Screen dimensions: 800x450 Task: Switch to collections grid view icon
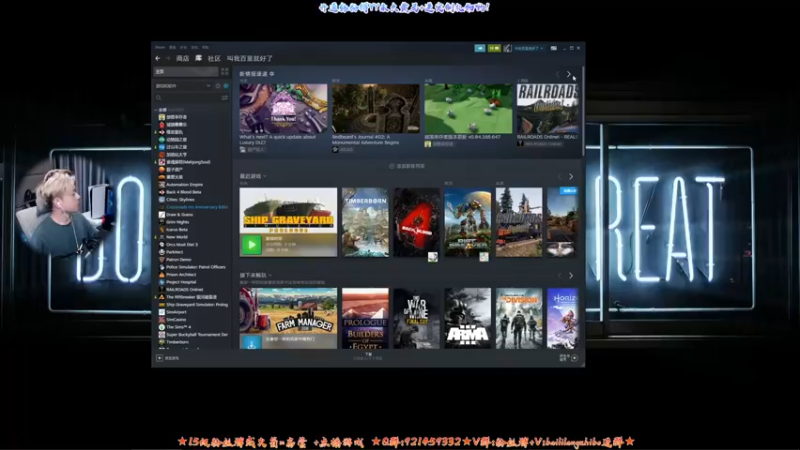[x=224, y=71]
